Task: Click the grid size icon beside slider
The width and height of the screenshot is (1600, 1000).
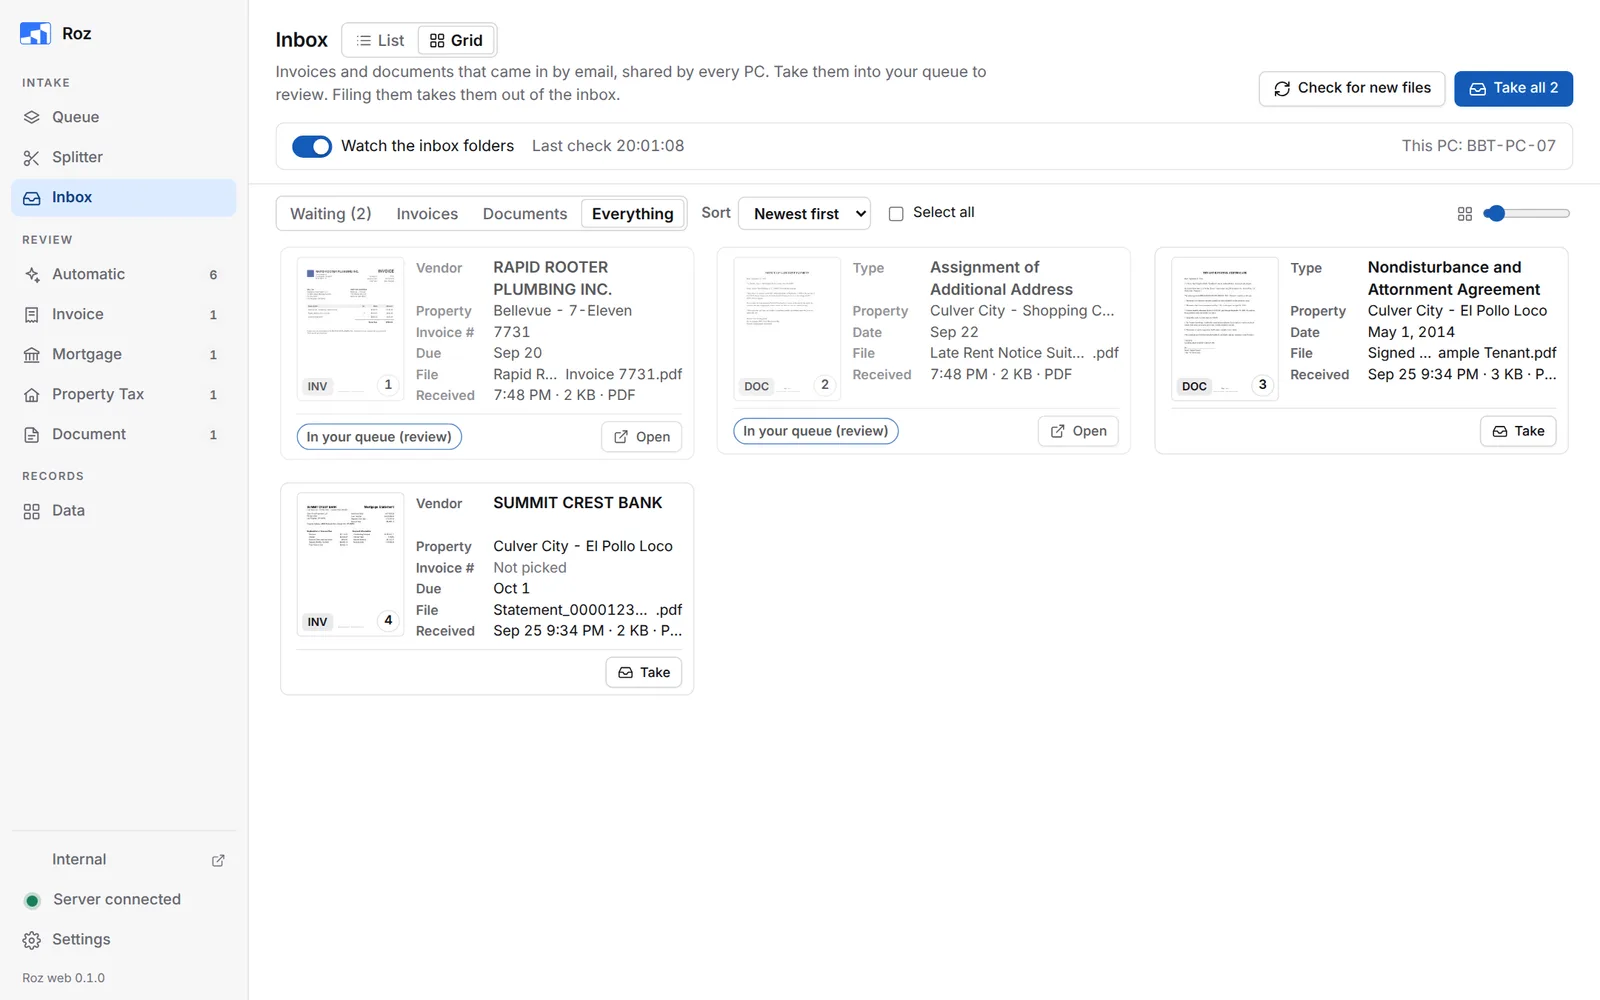Action: (x=1465, y=213)
